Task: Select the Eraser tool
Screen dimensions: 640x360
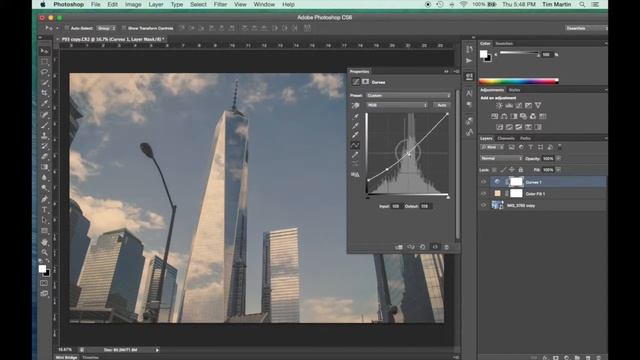Action: [44, 157]
